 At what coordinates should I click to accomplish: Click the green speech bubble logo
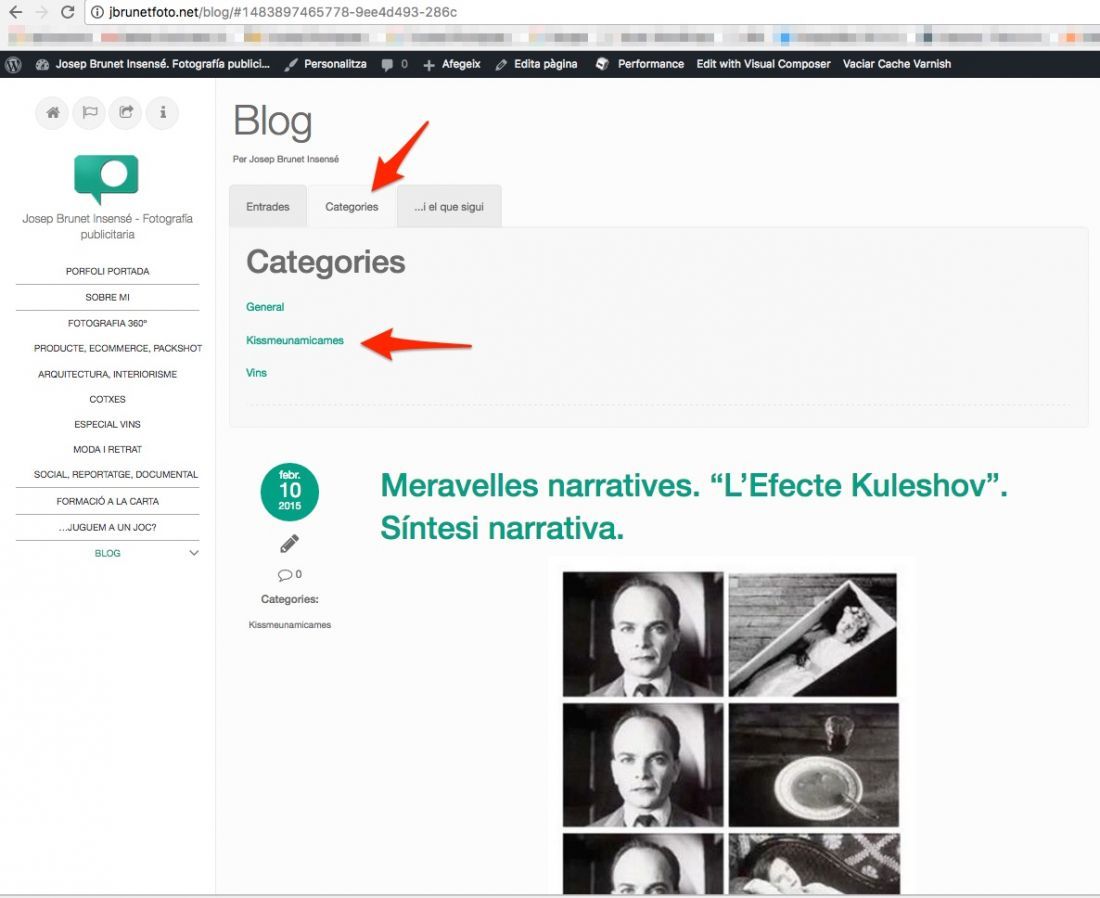(x=107, y=179)
